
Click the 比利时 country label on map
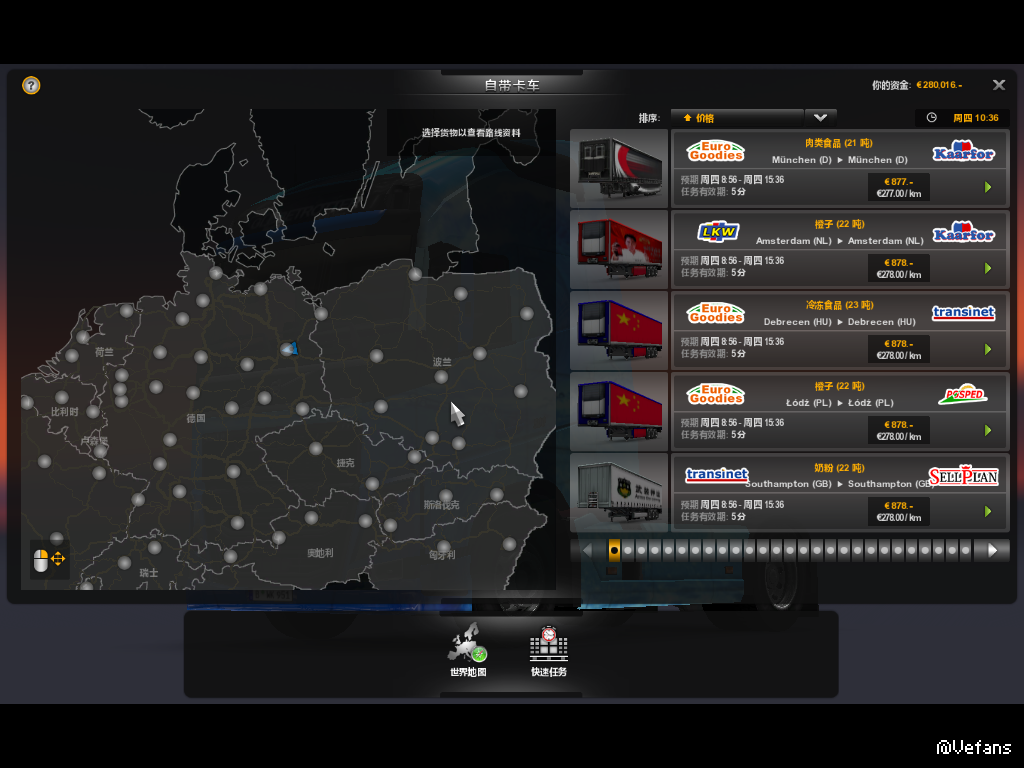point(65,412)
